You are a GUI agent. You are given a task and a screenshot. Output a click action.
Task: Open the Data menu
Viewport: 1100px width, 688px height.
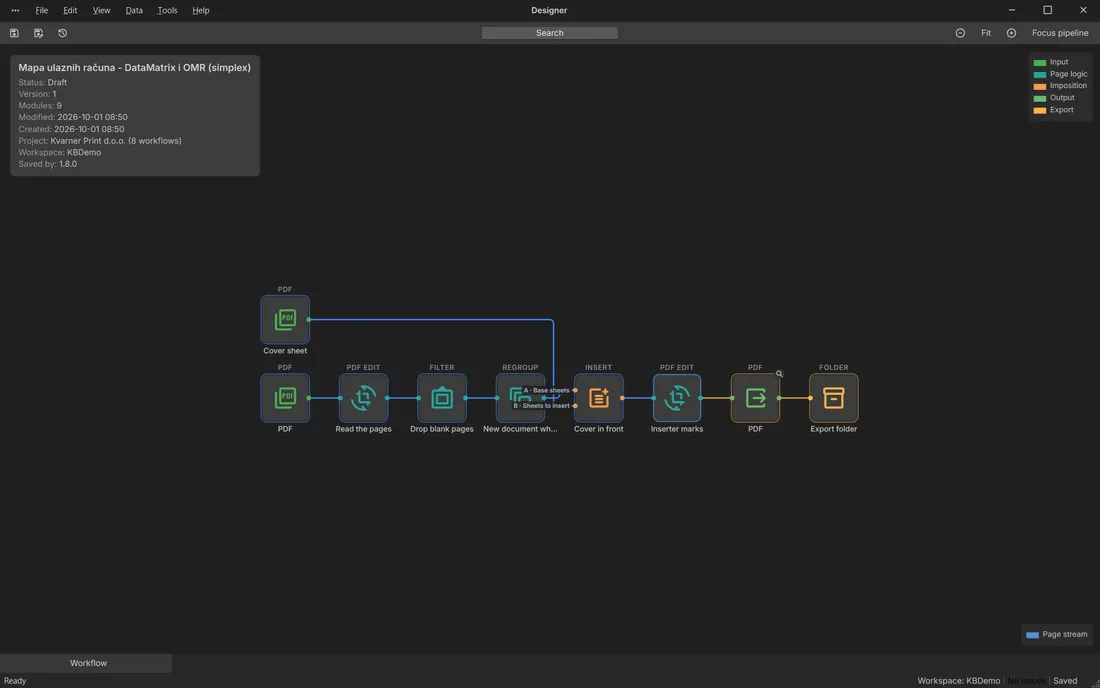(134, 11)
